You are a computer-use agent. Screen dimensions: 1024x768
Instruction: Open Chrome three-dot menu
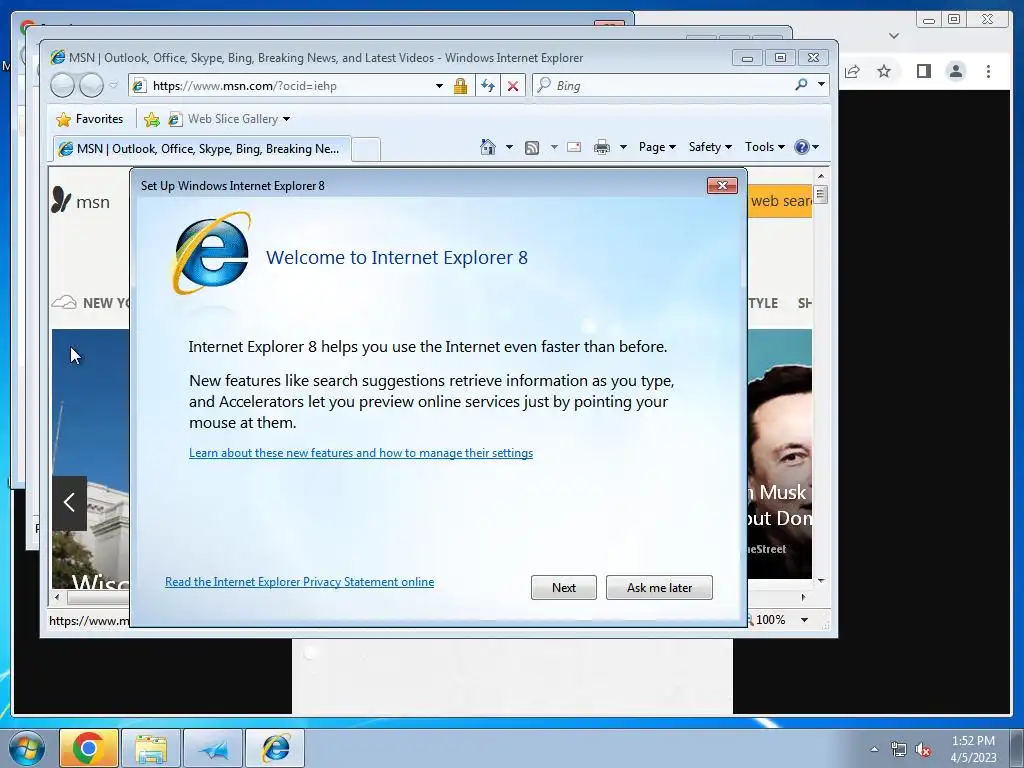[x=988, y=71]
